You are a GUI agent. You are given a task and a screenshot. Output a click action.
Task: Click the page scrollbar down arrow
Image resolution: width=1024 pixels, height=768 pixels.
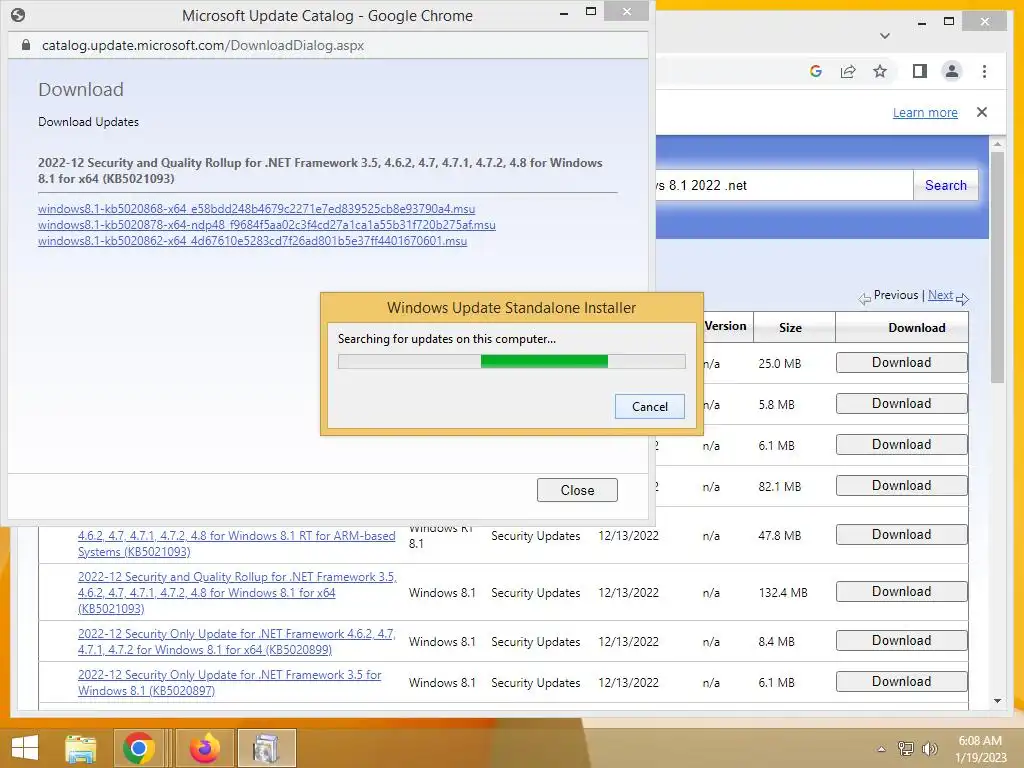(x=997, y=701)
